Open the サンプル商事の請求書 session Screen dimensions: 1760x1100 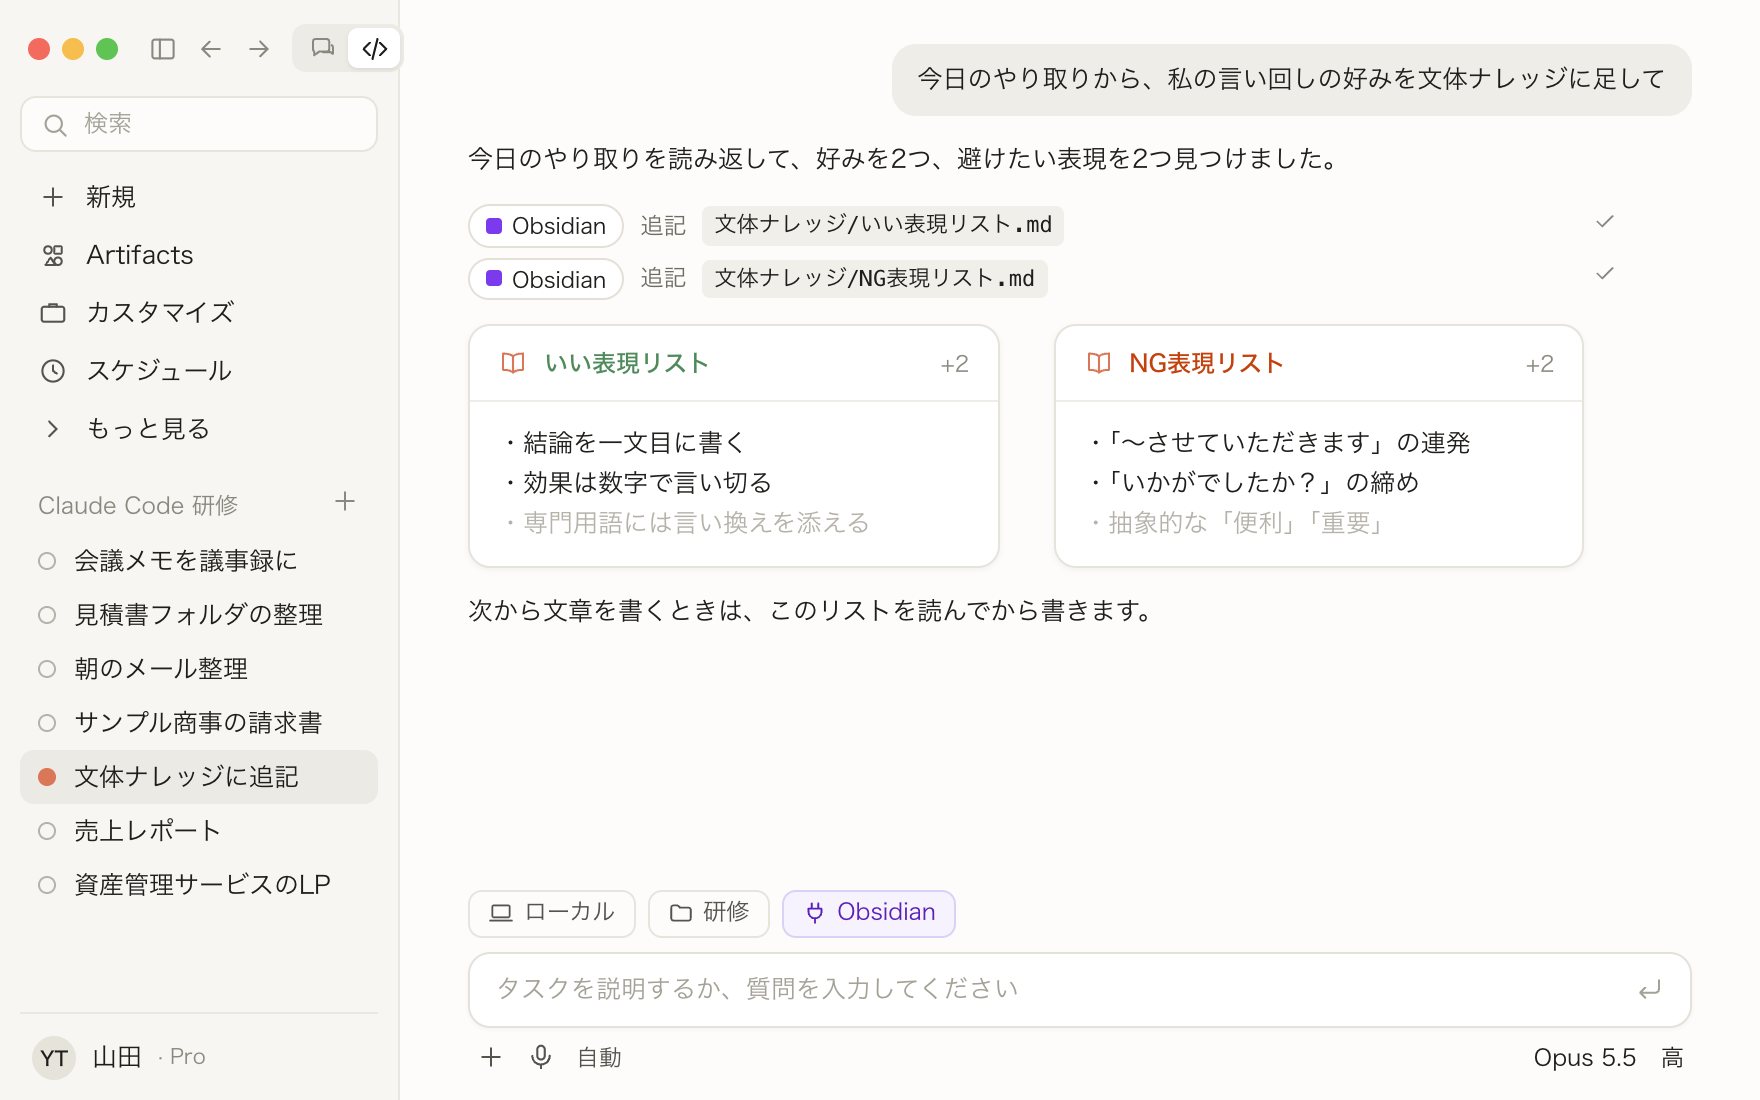pyautogui.click(x=199, y=723)
